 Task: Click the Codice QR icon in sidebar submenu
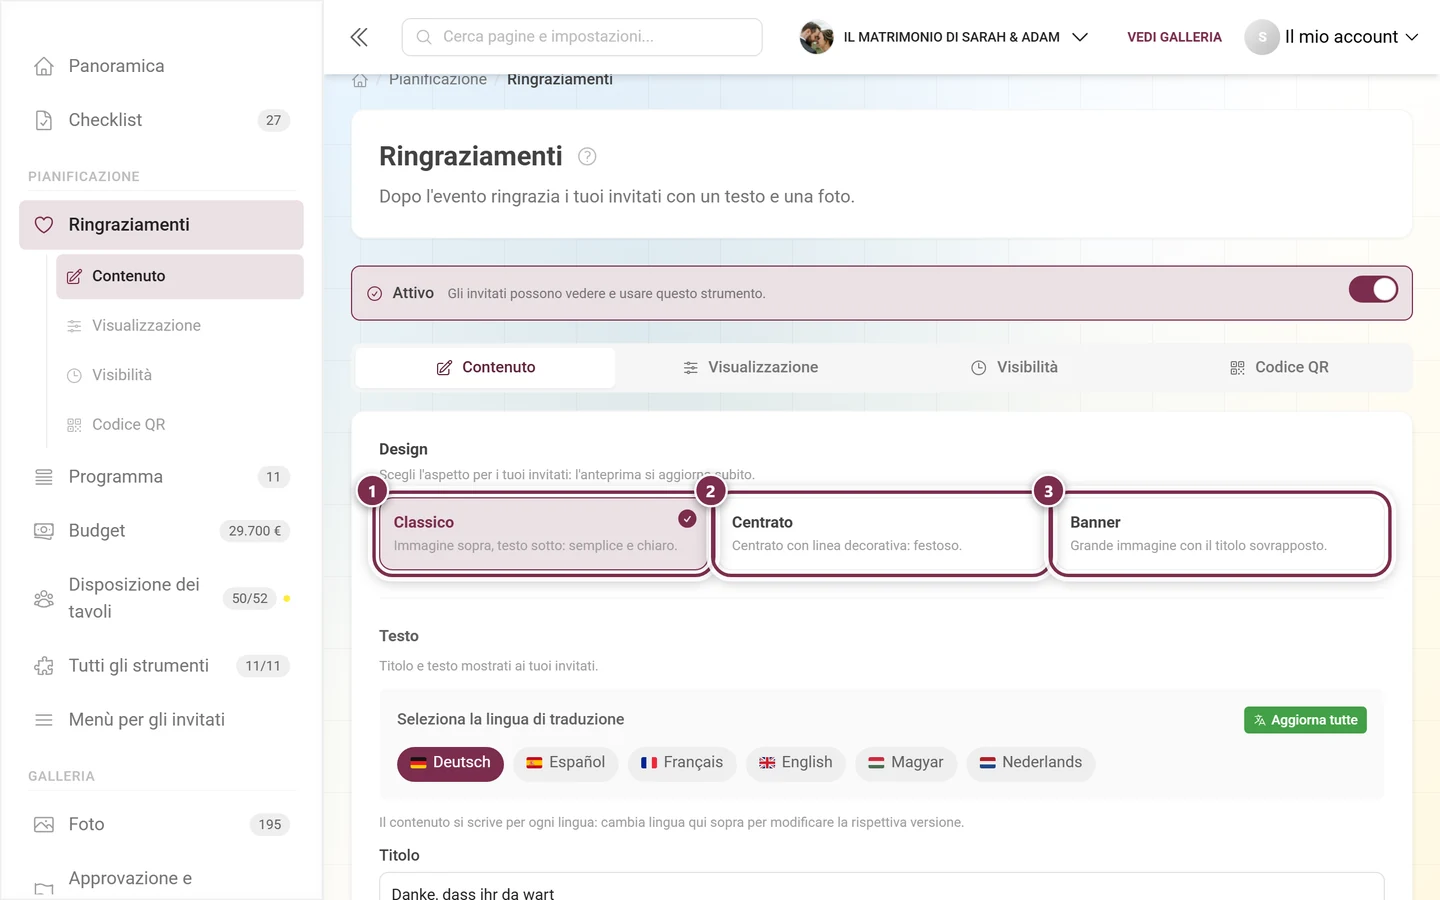pyautogui.click(x=74, y=425)
